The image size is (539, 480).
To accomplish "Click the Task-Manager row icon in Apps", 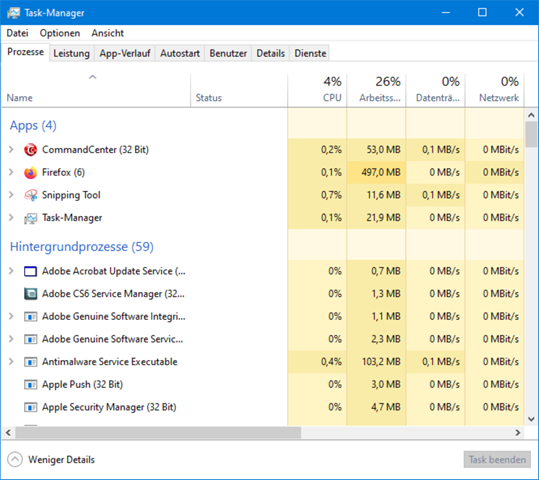I will pos(30,218).
